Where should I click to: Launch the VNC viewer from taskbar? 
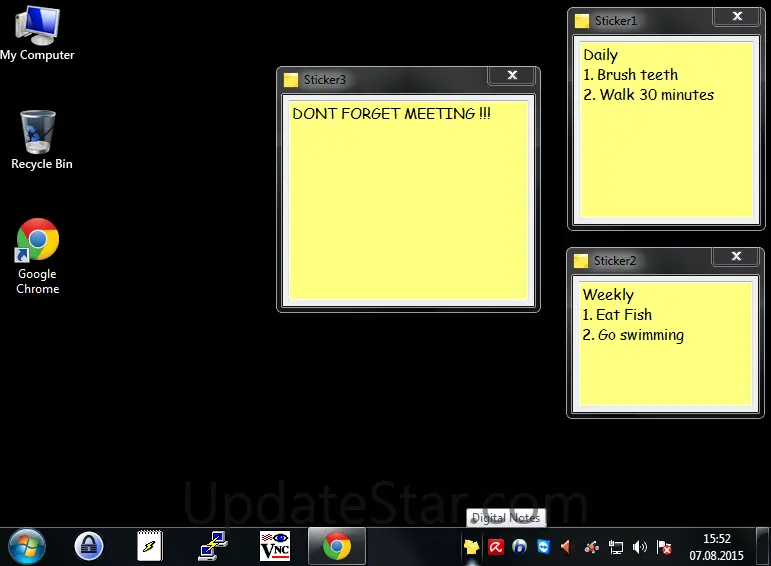point(275,546)
